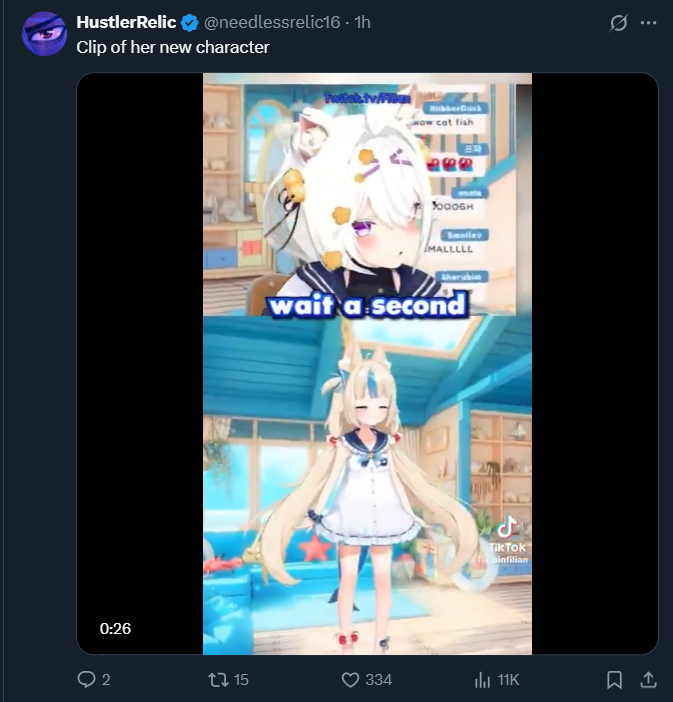Share the post with upload arrow icon
The width and height of the screenshot is (673, 702).
(648, 679)
